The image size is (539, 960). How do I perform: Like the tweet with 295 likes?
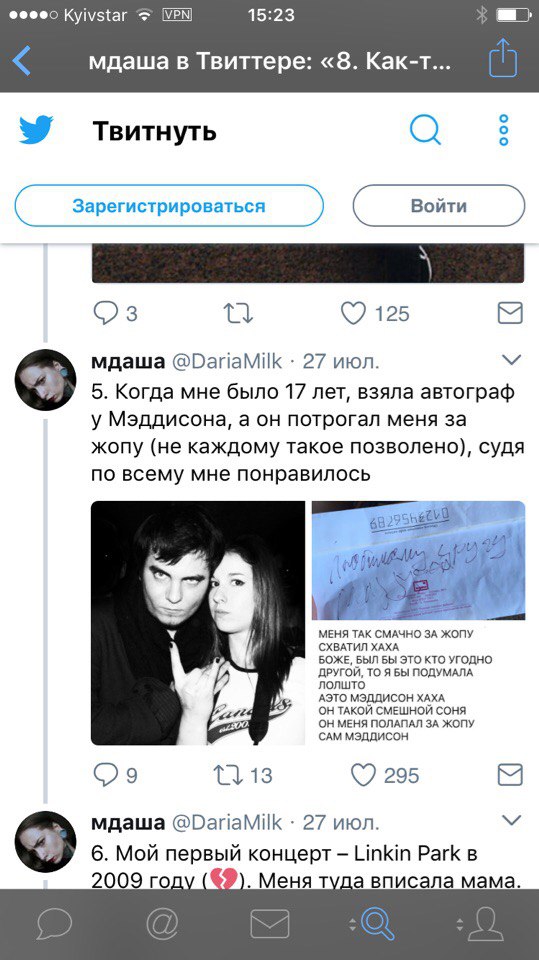coord(363,775)
